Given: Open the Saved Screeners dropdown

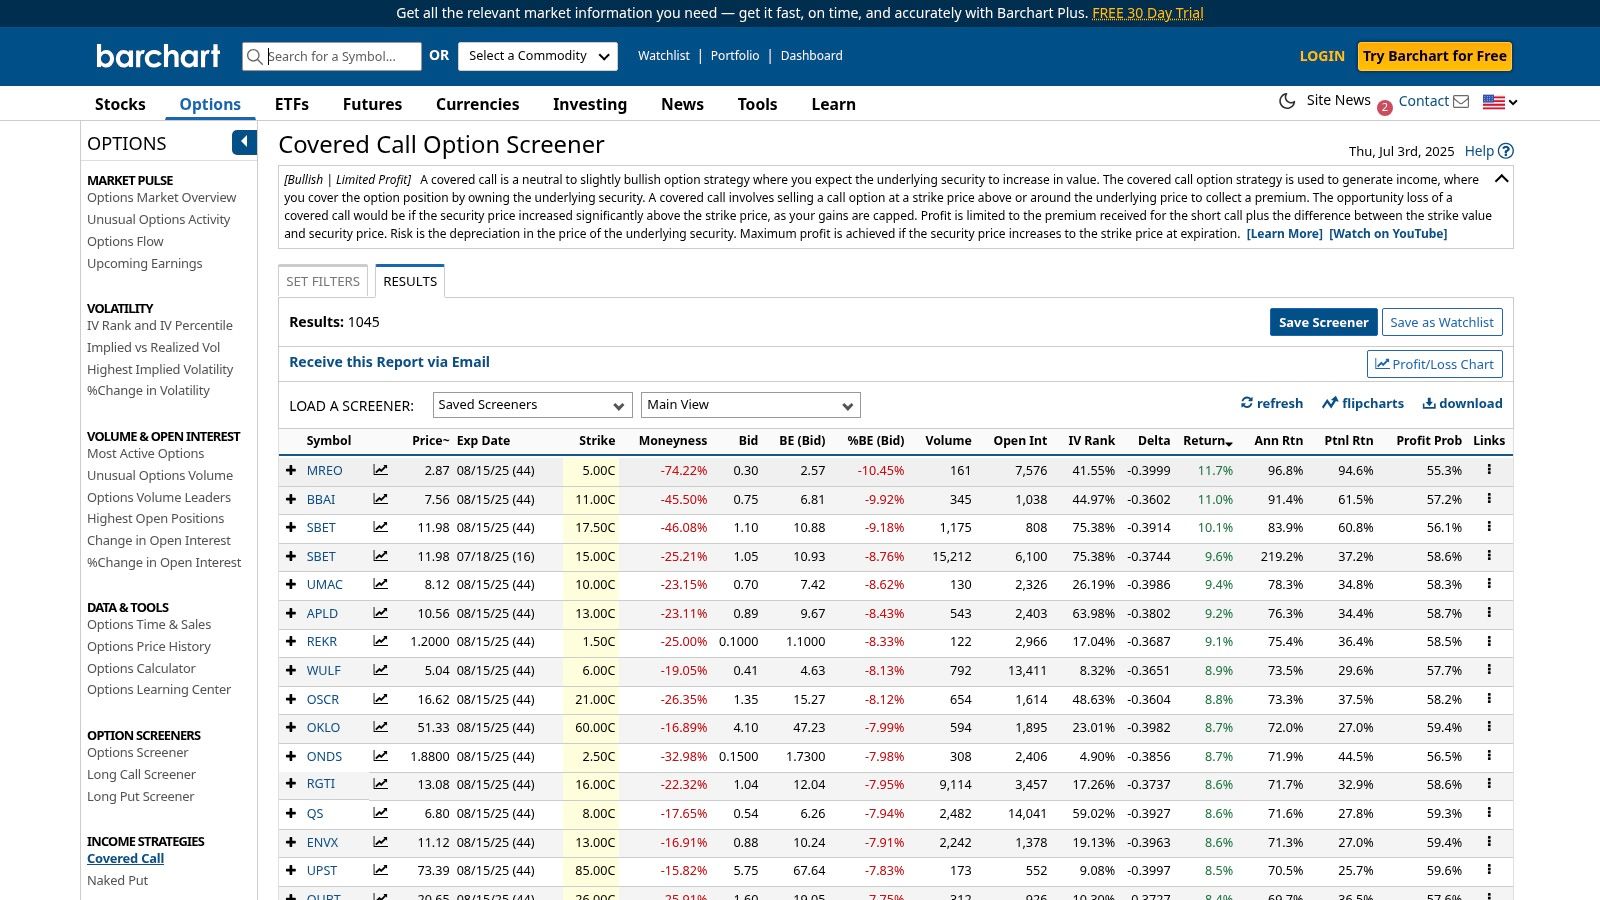Looking at the screenshot, I should point(532,405).
